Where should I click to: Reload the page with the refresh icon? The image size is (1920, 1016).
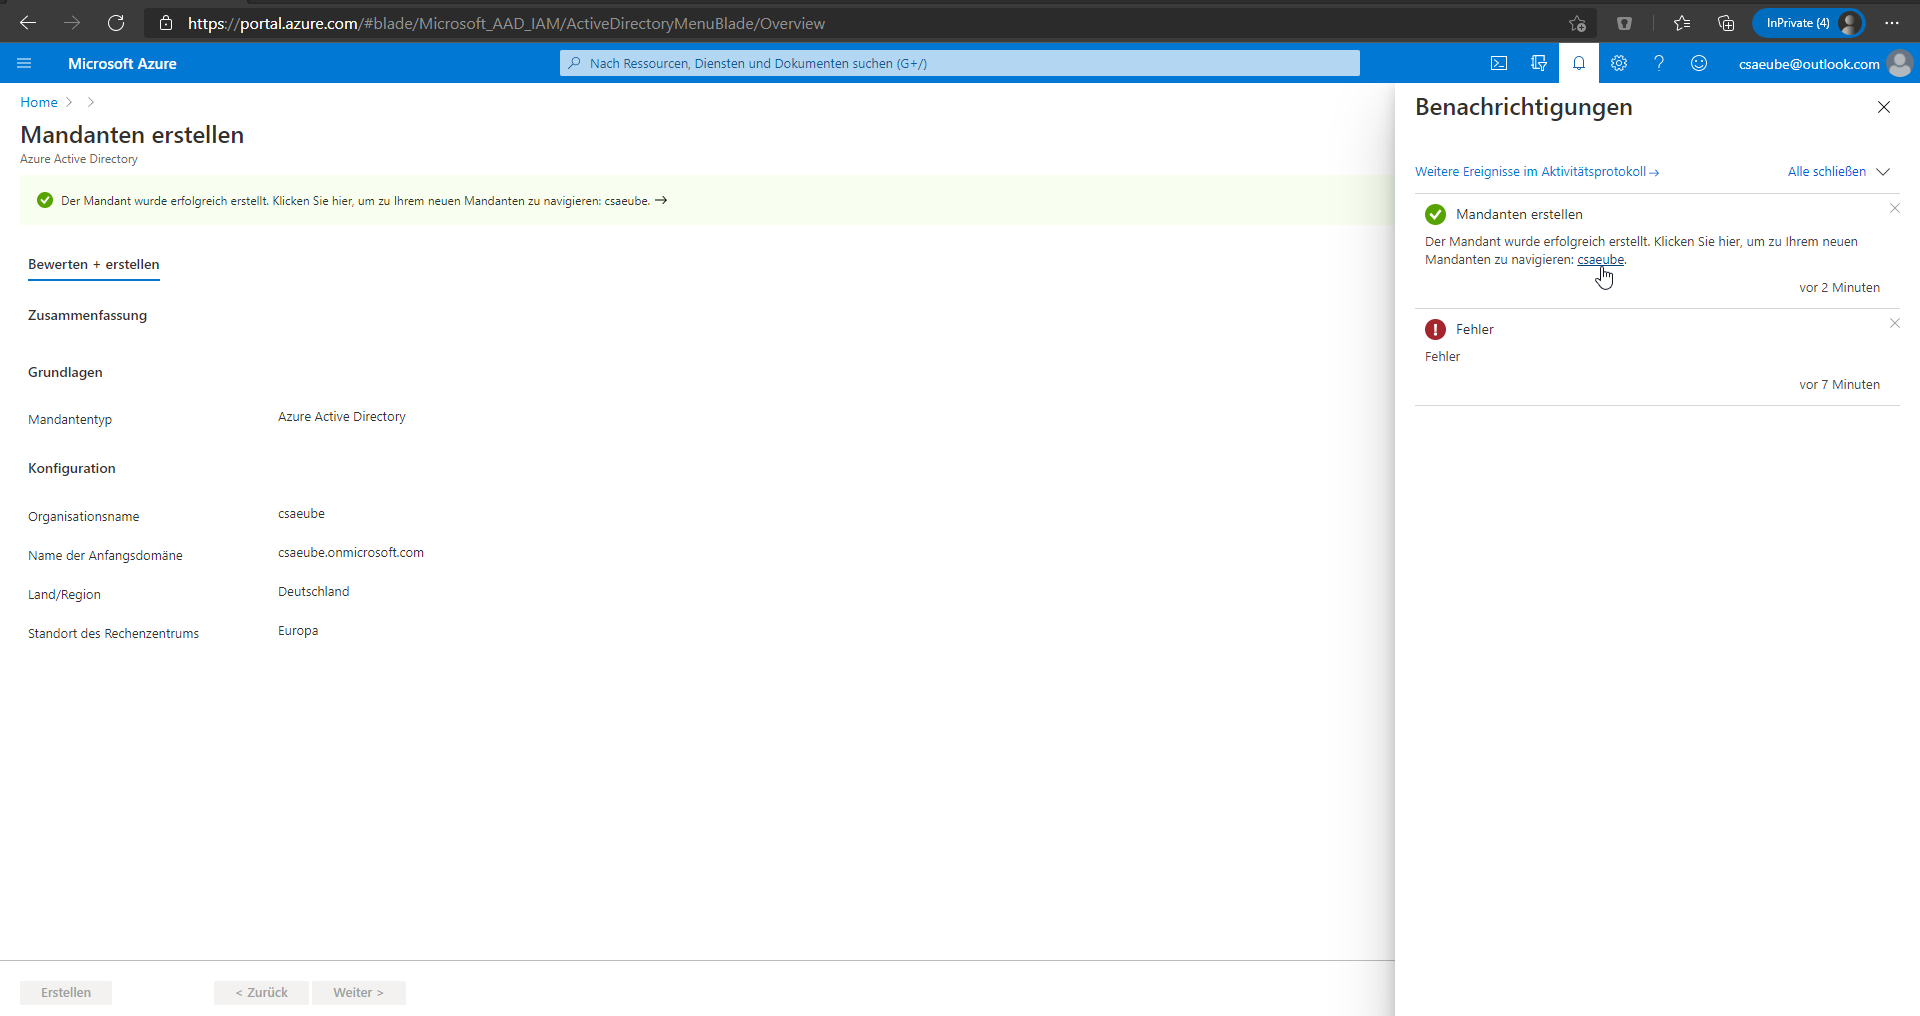coord(116,23)
